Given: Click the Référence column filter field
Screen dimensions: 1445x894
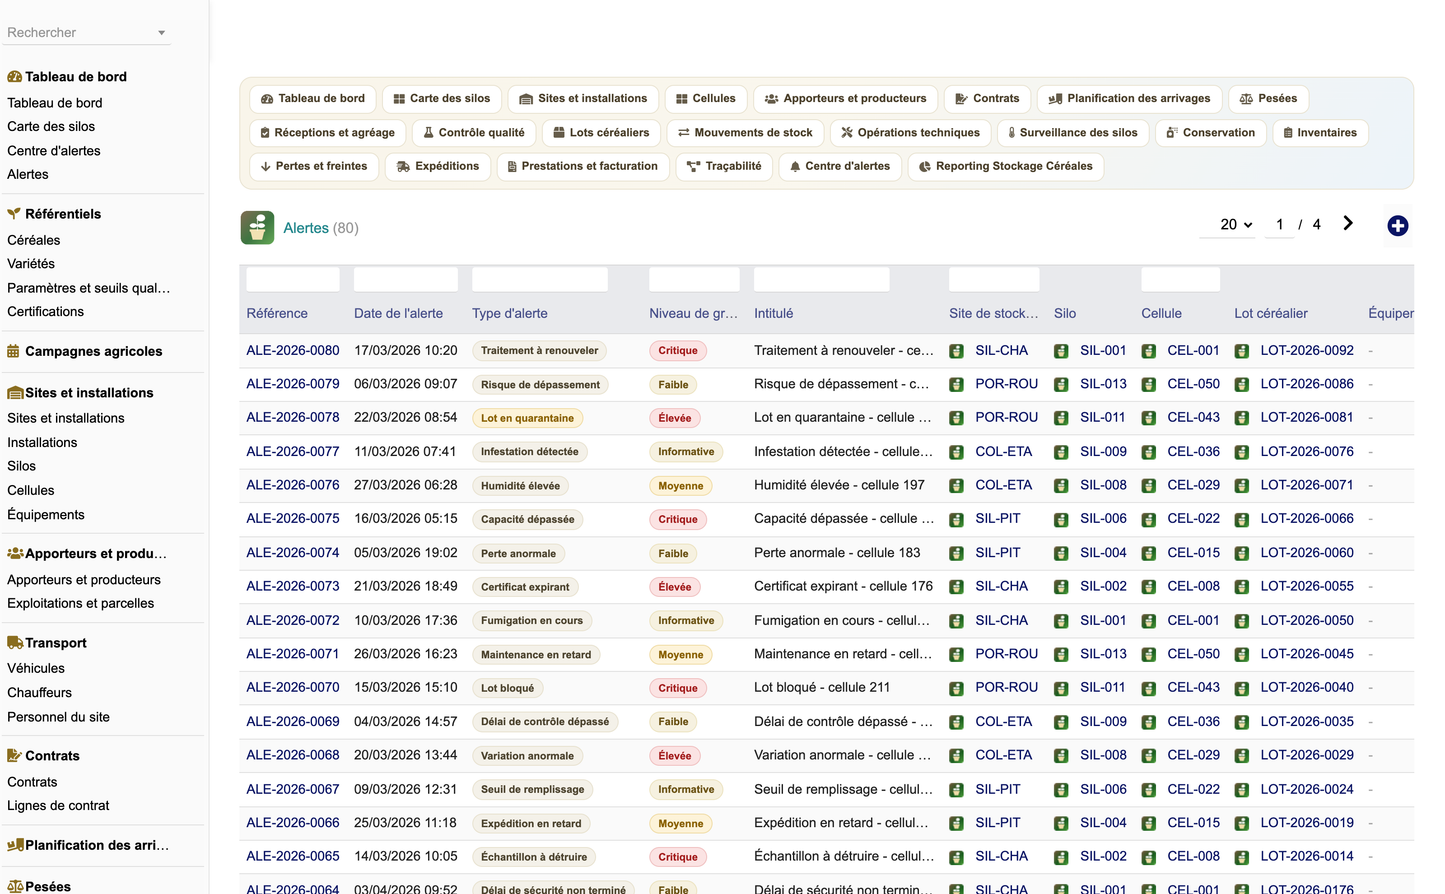Looking at the screenshot, I should (293, 279).
